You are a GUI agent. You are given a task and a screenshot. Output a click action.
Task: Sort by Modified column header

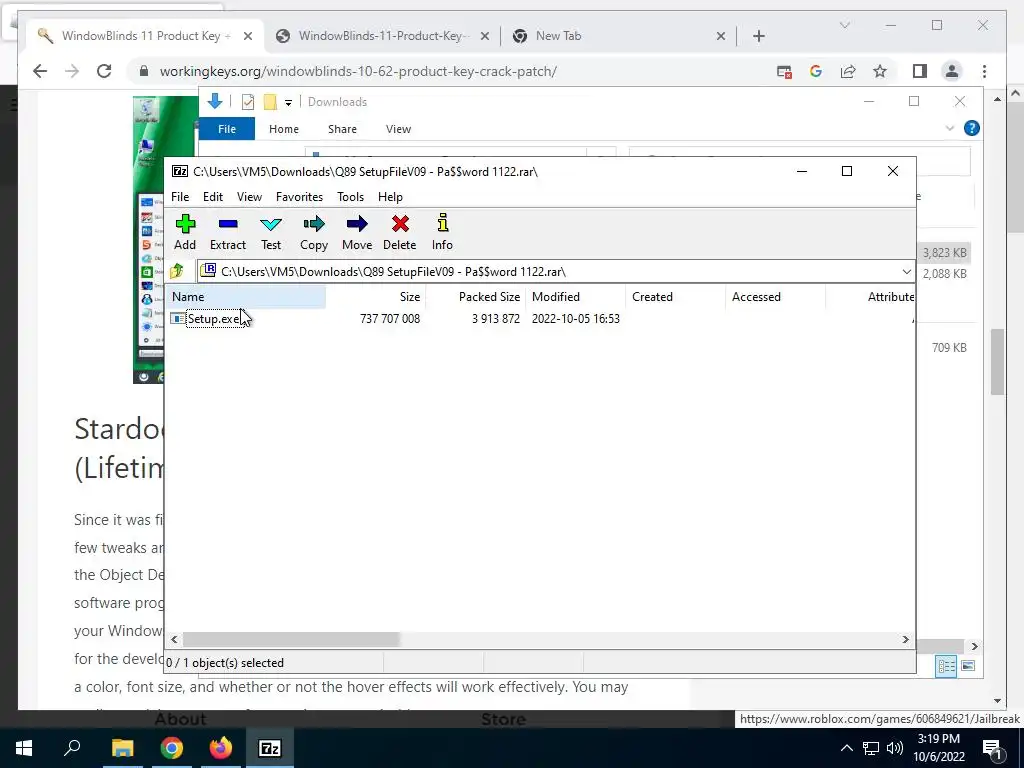coord(575,296)
